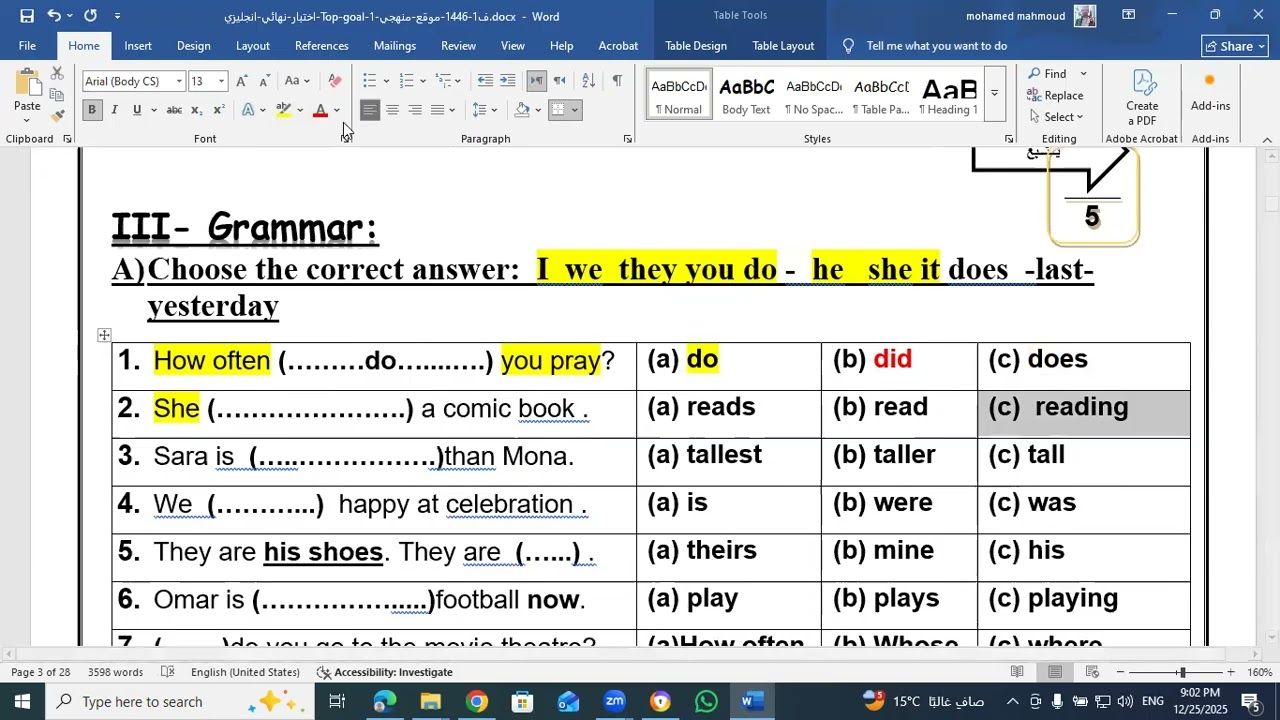
Task: Apply strikethrough formatting
Action: click(x=174, y=110)
